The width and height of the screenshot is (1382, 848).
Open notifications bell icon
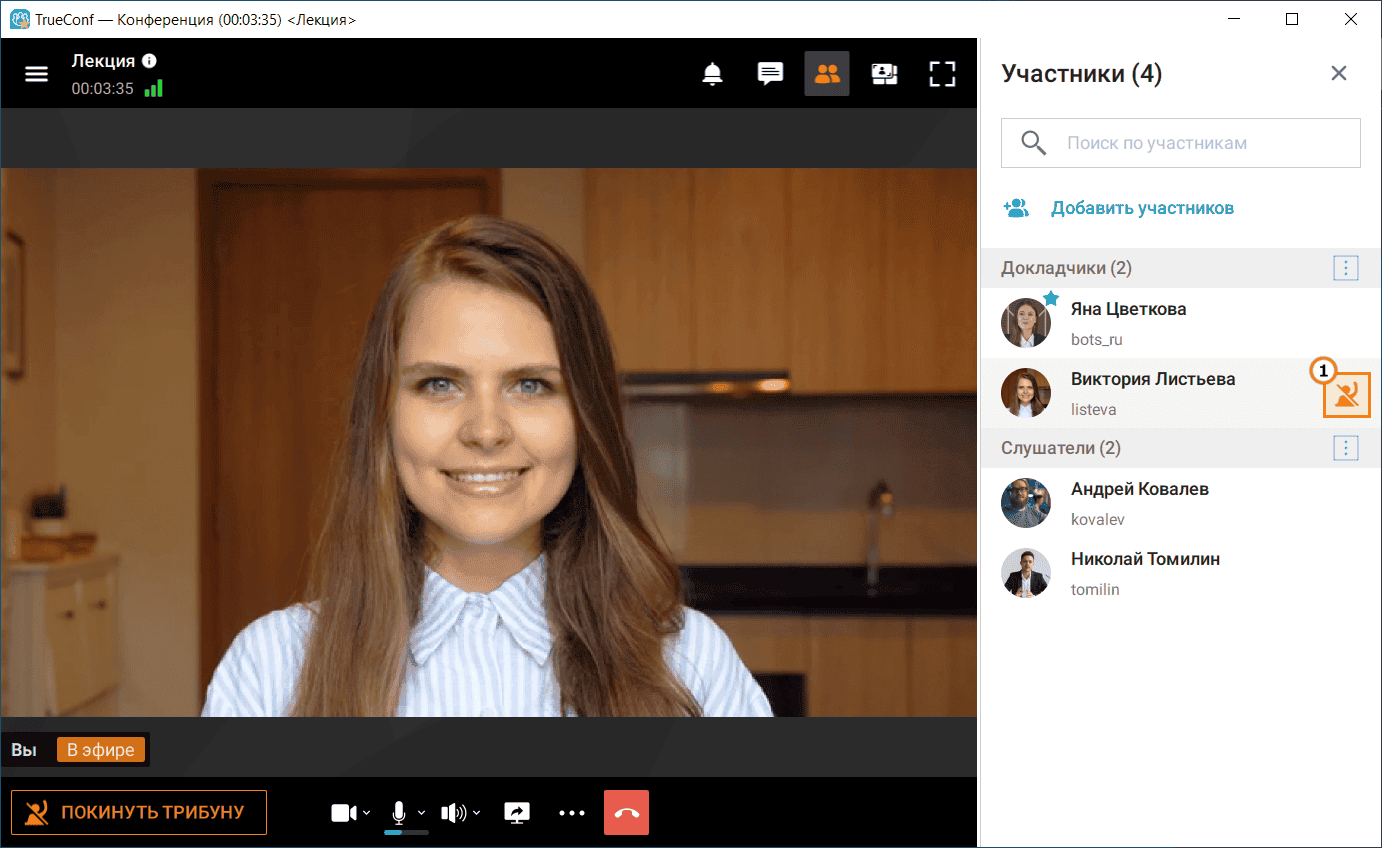click(x=712, y=74)
